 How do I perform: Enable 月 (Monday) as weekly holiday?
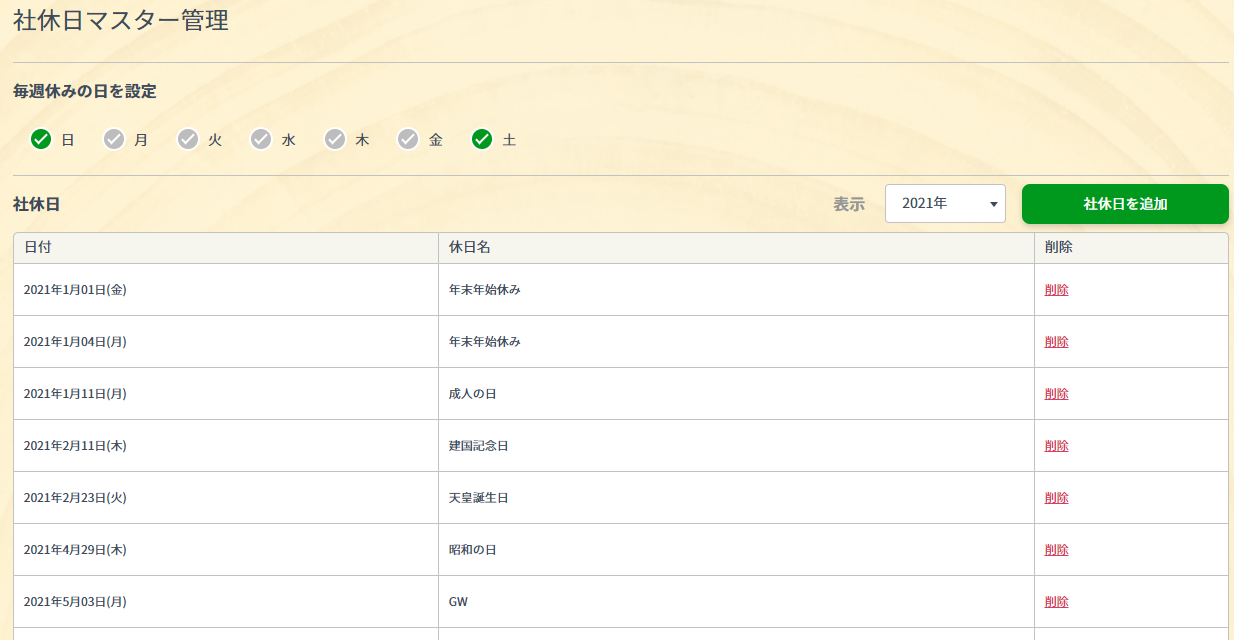pos(114,139)
